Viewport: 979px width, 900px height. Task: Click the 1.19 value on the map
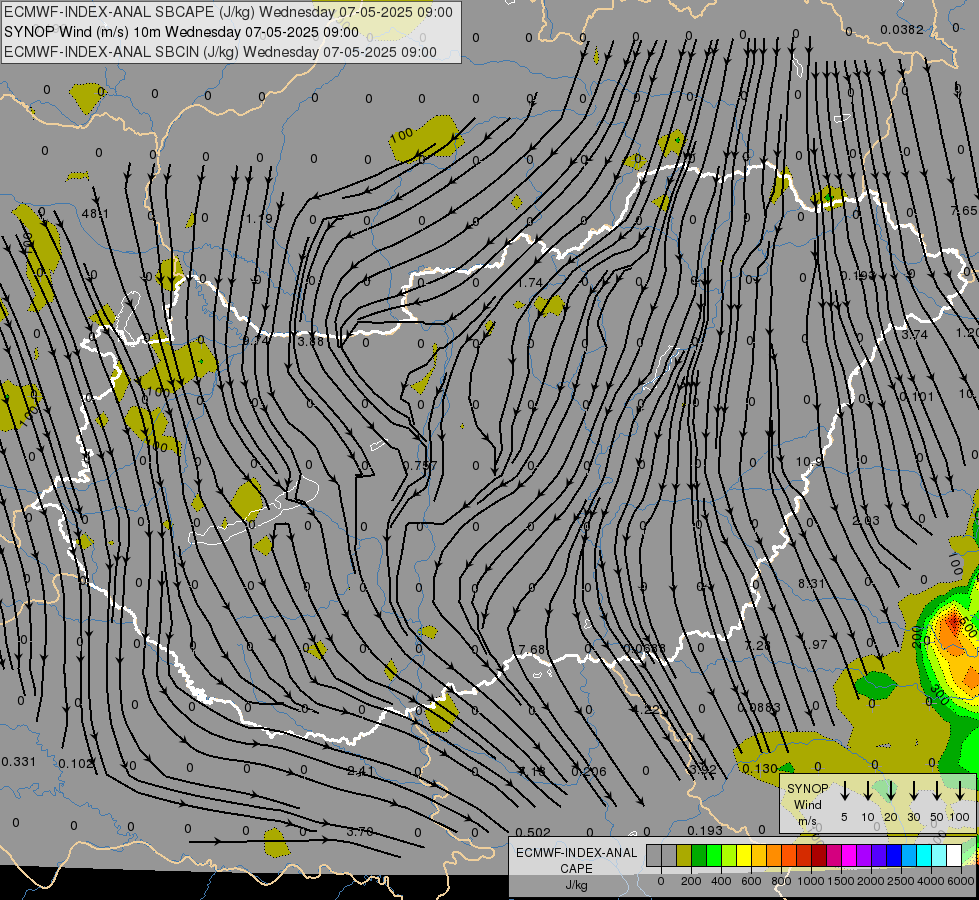259,219
